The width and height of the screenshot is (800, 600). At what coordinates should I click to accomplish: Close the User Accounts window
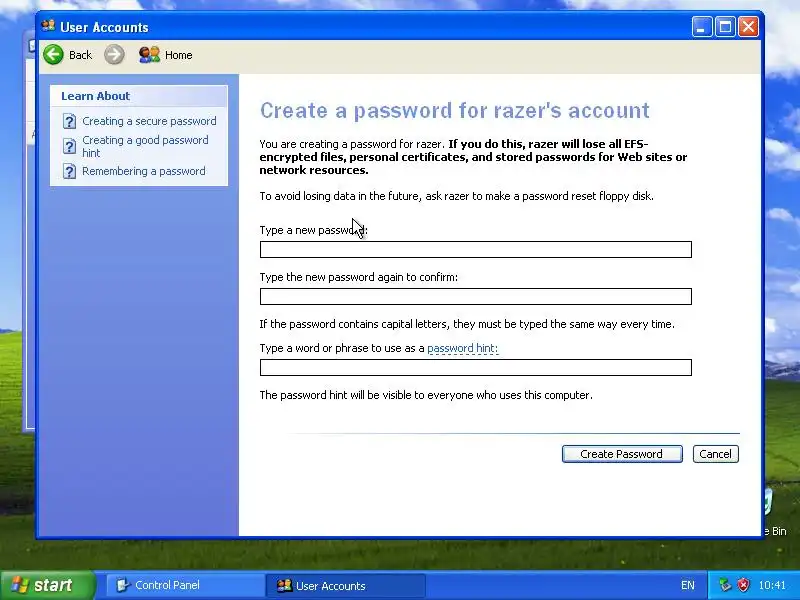(x=748, y=27)
